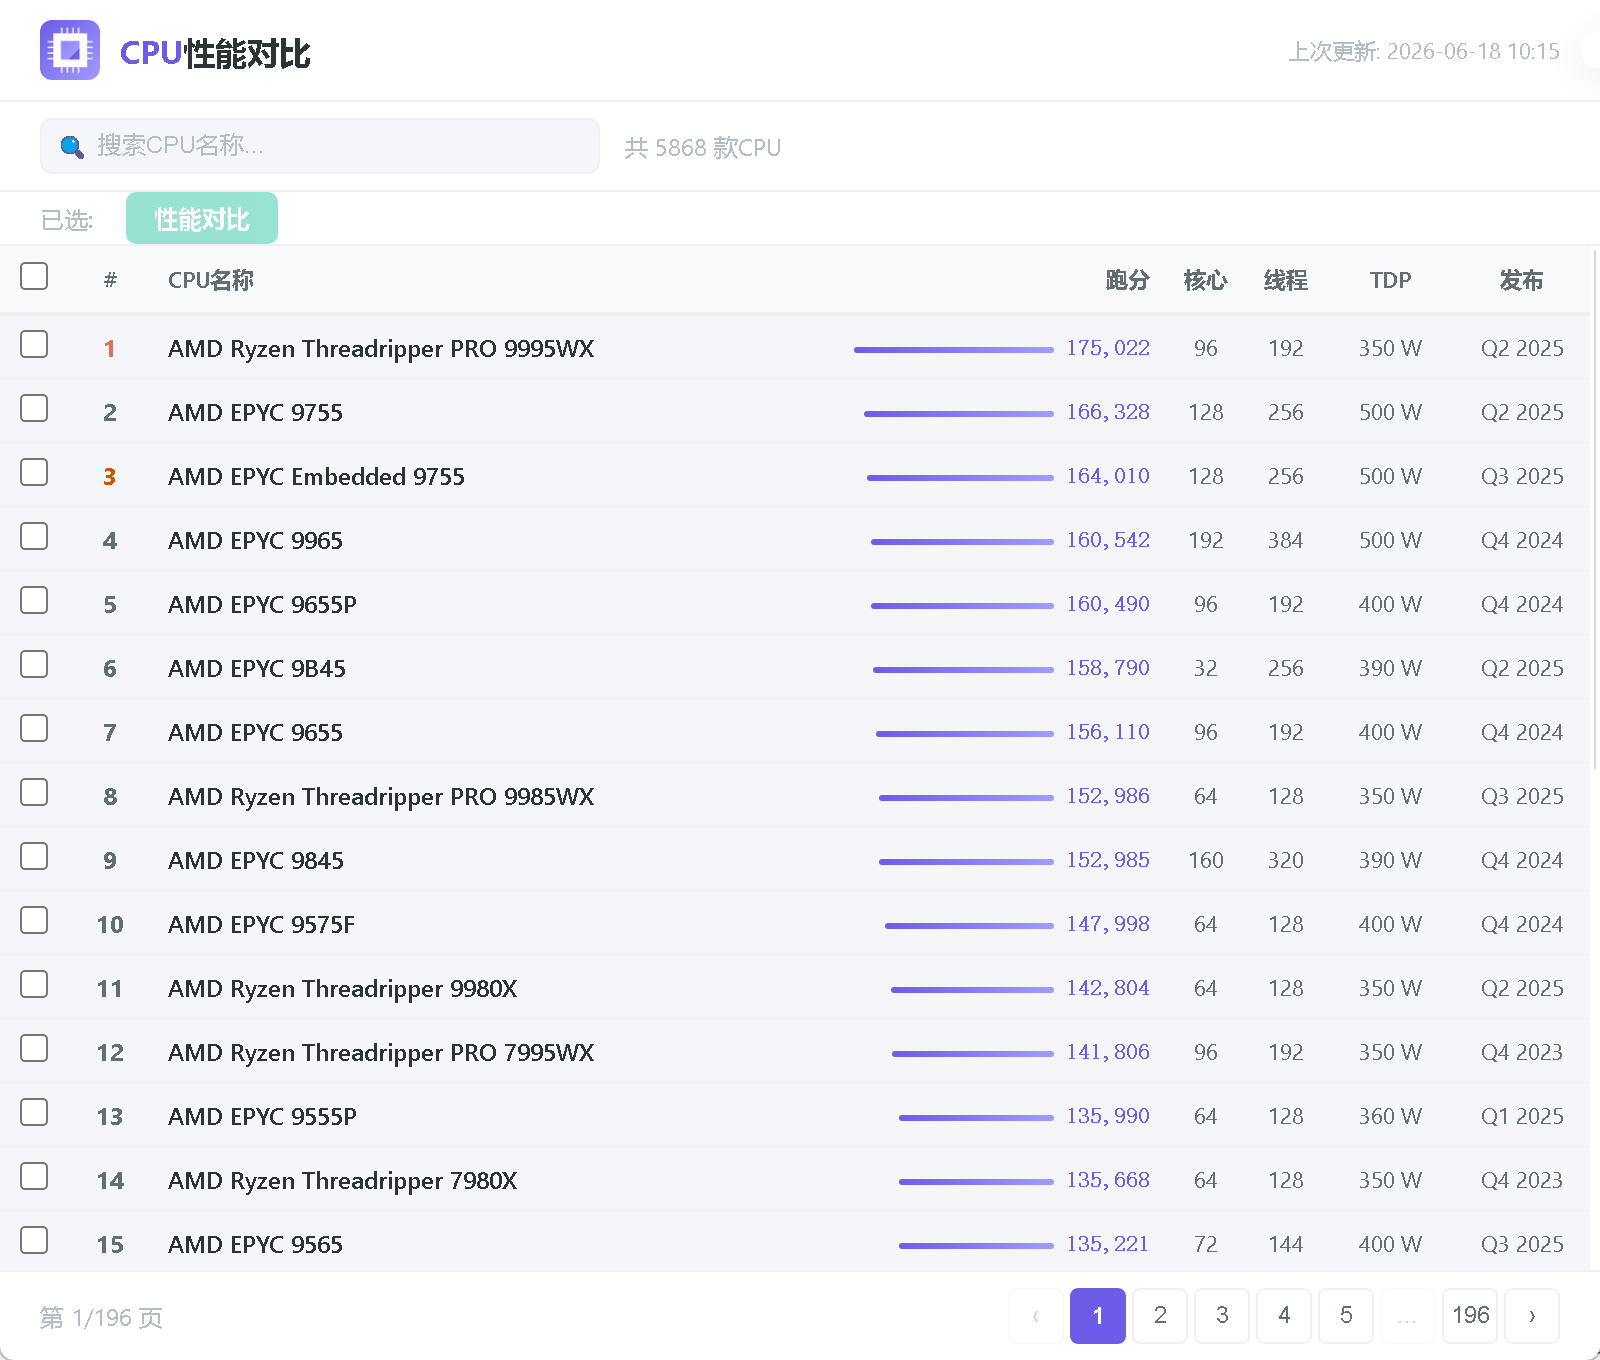Click the score value 158,790
Viewport: 1600px width, 1360px height.
[1108, 668]
